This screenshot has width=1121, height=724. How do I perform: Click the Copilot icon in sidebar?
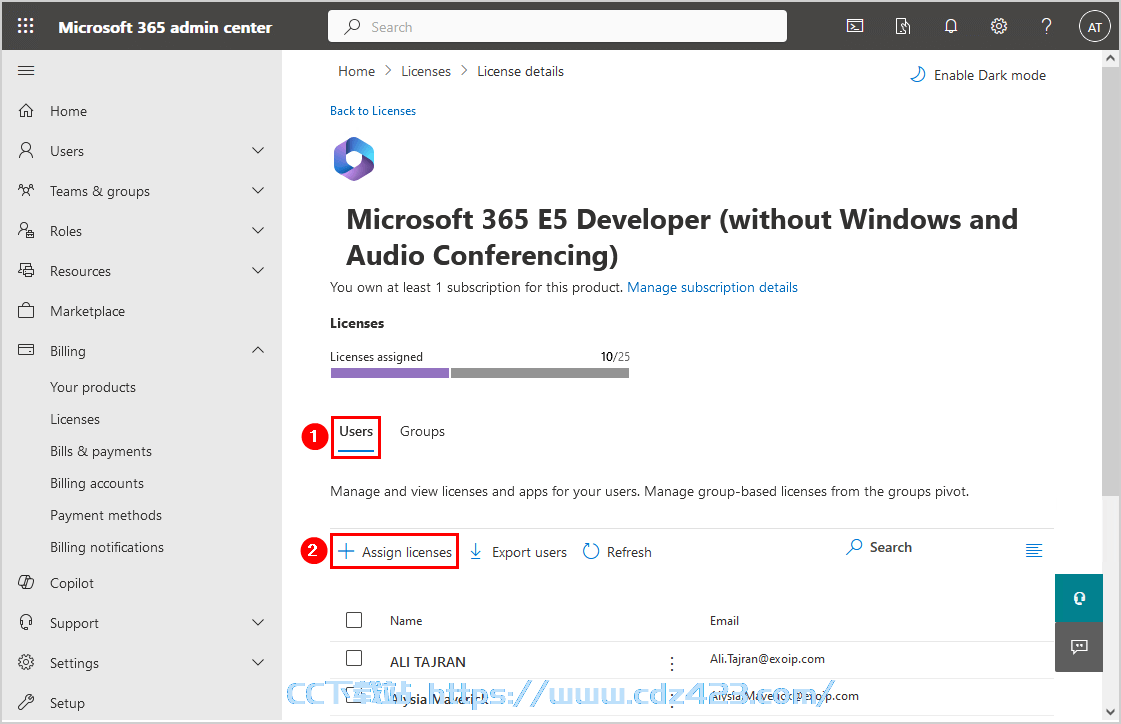[x=26, y=582]
